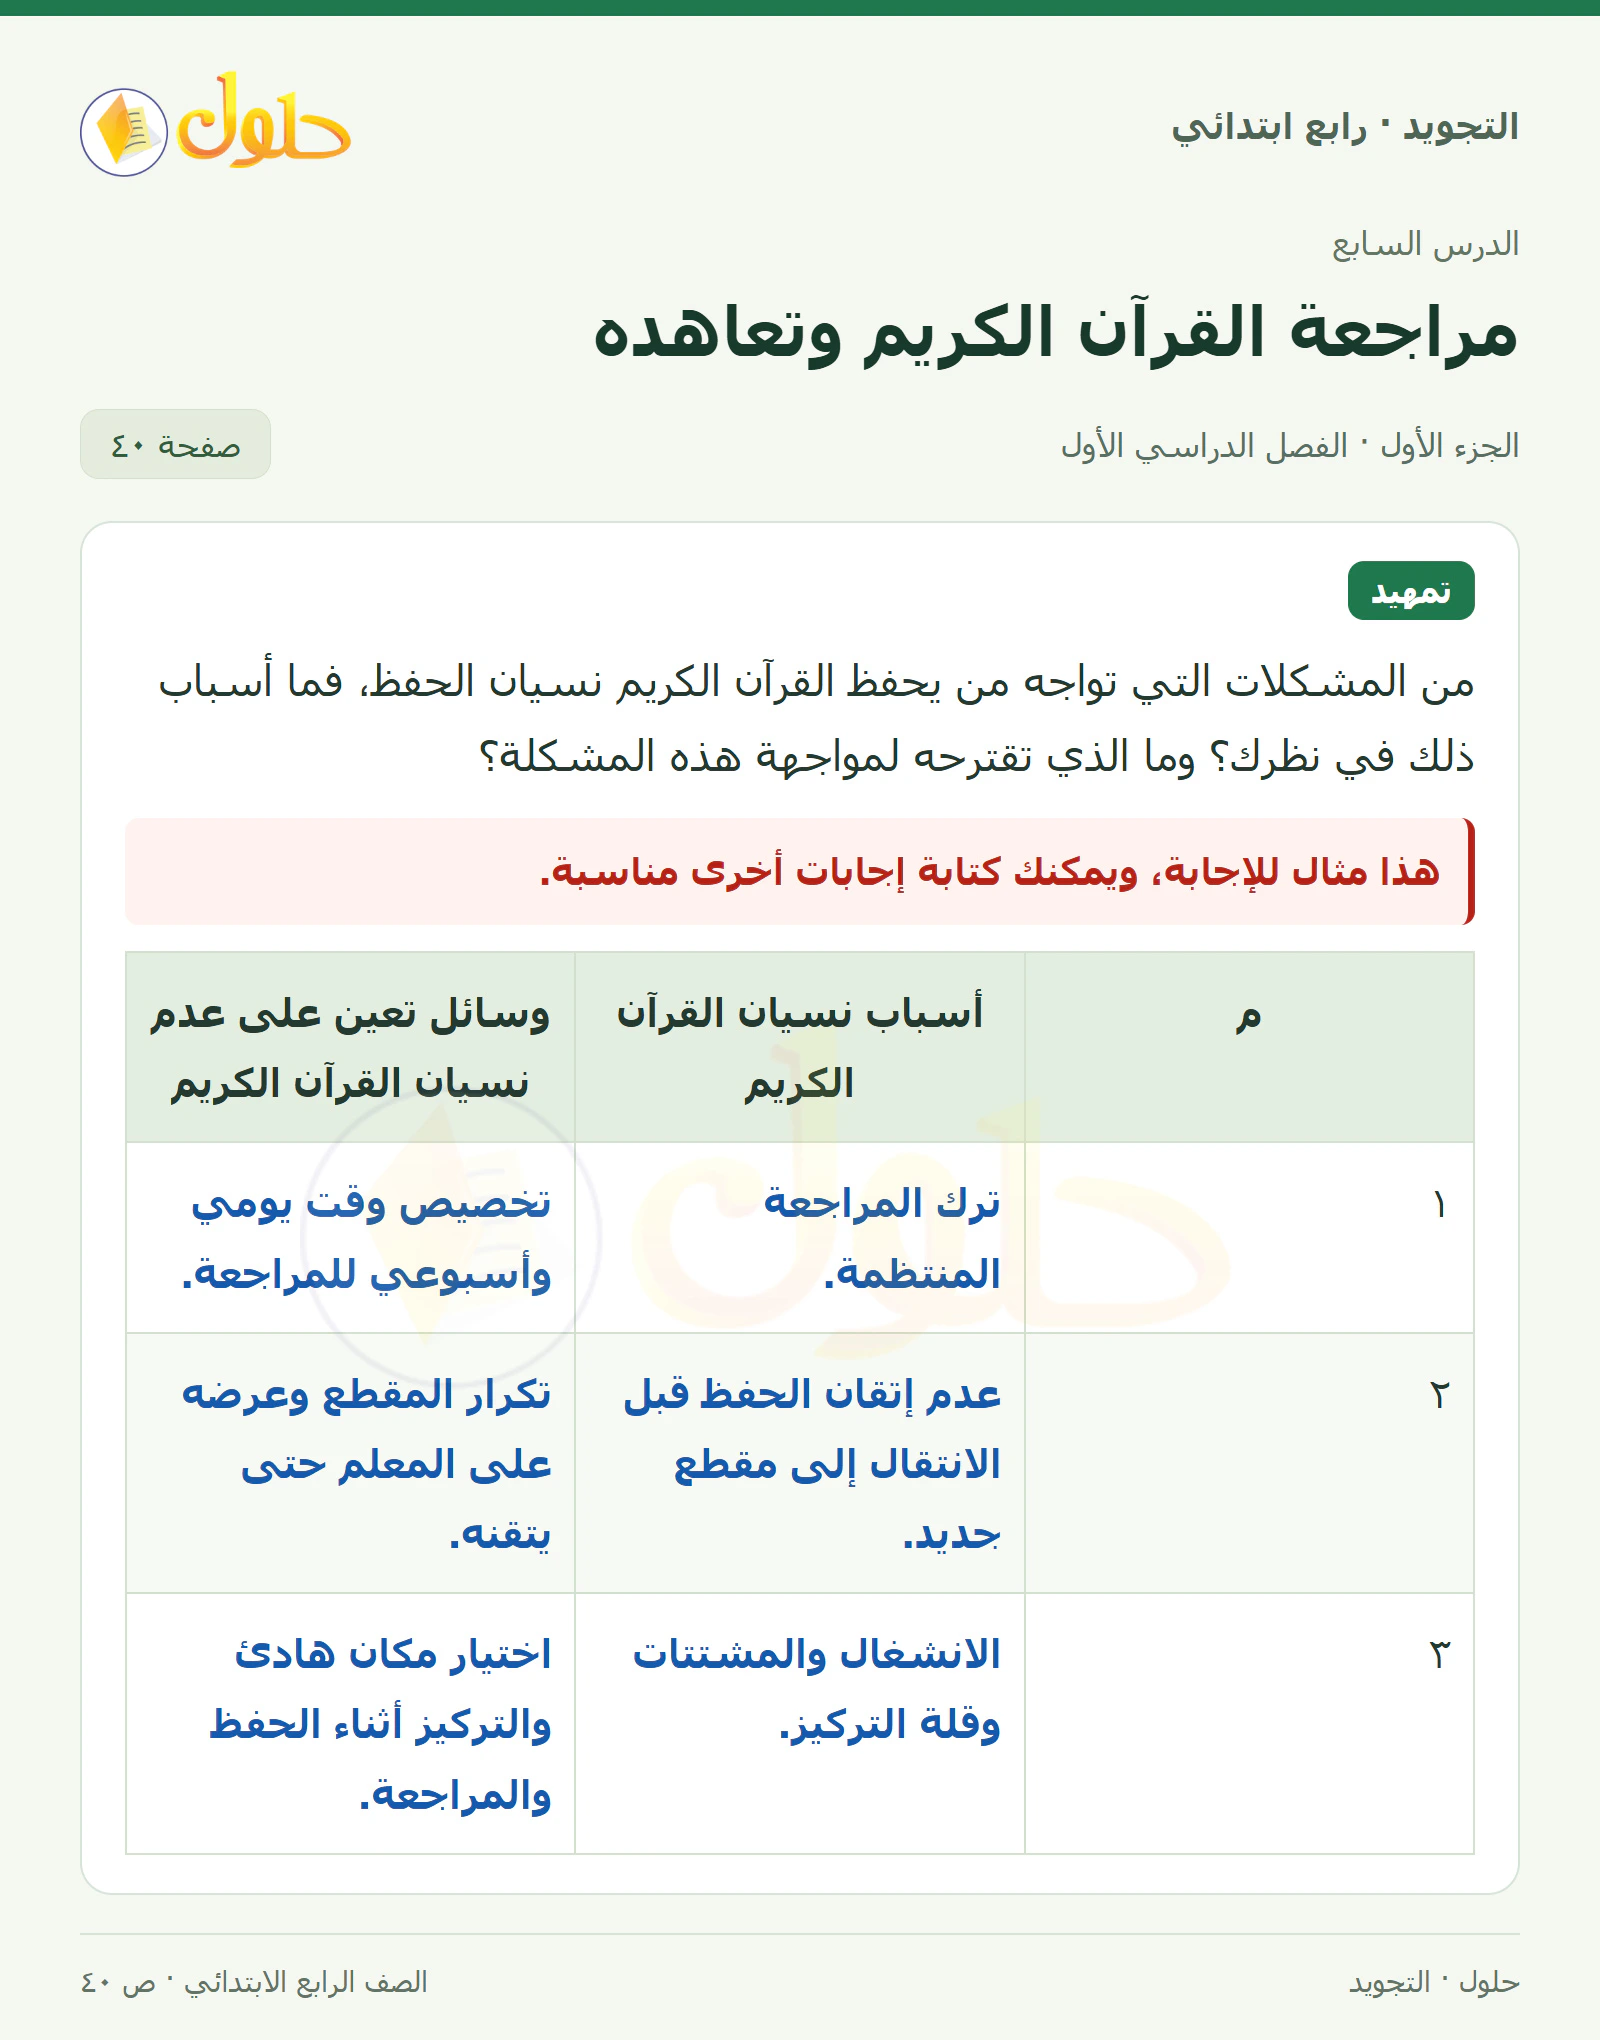Click cell ترك المراجعة المنتظمة

tap(800, 1238)
